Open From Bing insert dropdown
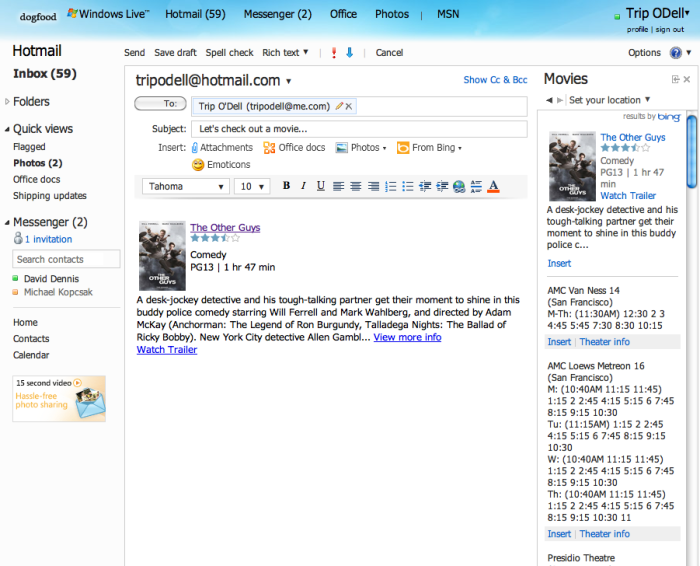The image size is (700, 566). [x=429, y=147]
